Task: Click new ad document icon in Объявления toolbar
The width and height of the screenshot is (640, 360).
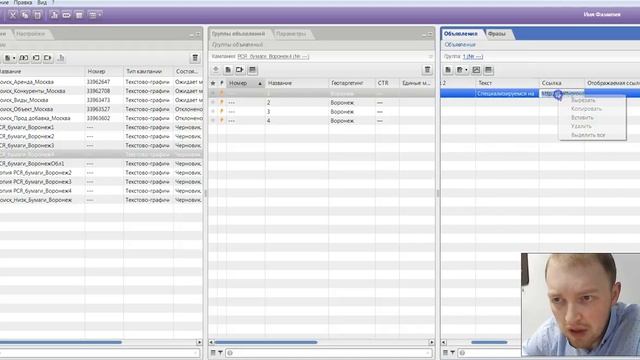Action: coord(448,70)
